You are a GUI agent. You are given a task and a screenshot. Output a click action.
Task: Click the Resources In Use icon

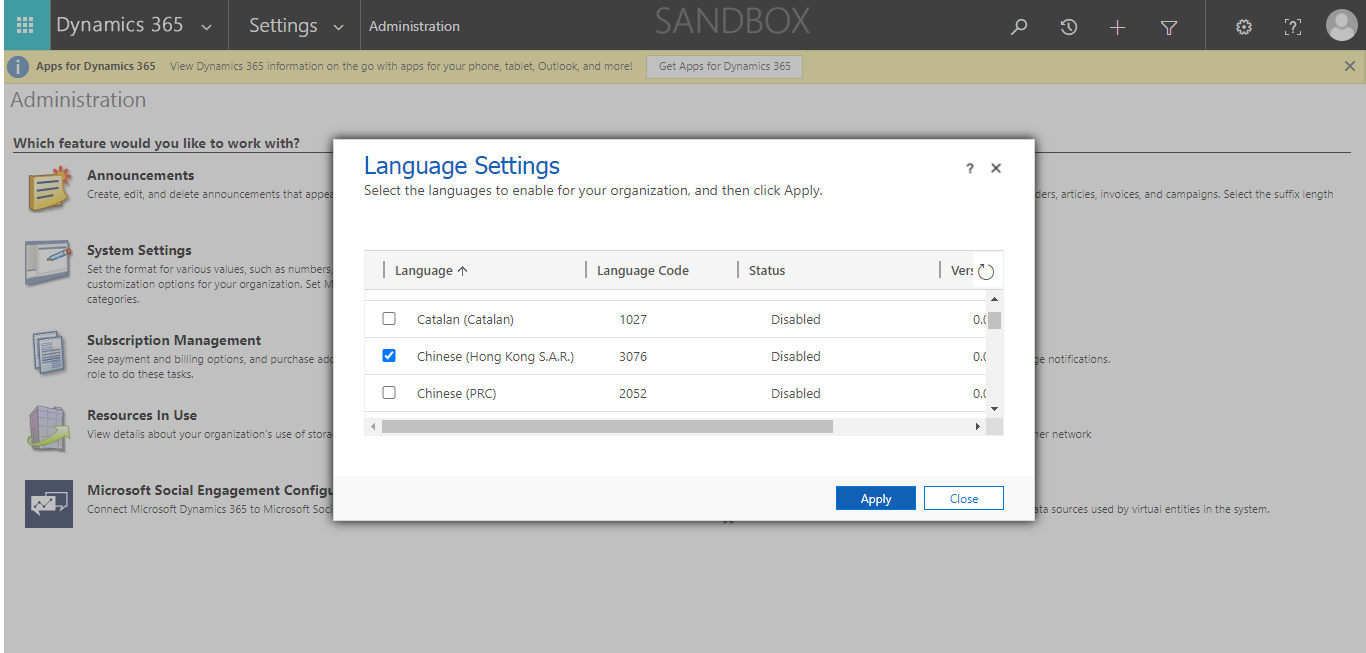(x=49, y=429)
